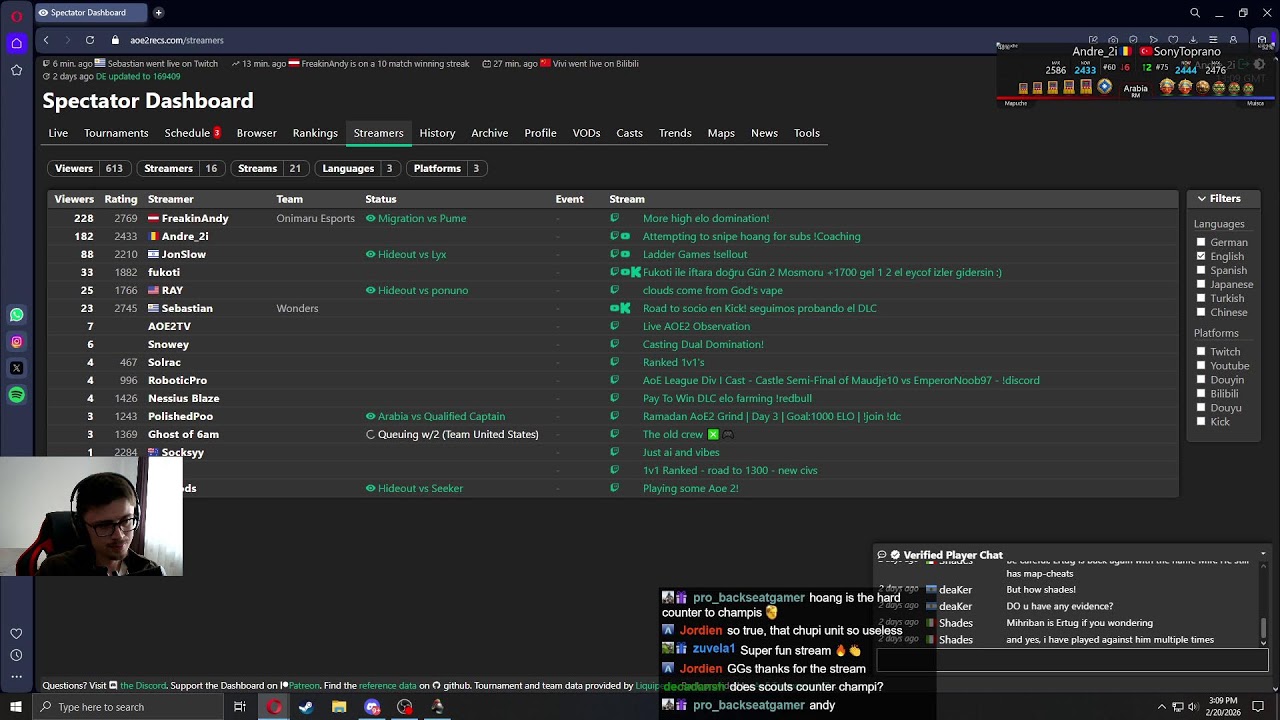The width and height of the screenshot is (1280, 720).
Task: Open the sidebar three-dots setup menu
Action: point(16,677)
